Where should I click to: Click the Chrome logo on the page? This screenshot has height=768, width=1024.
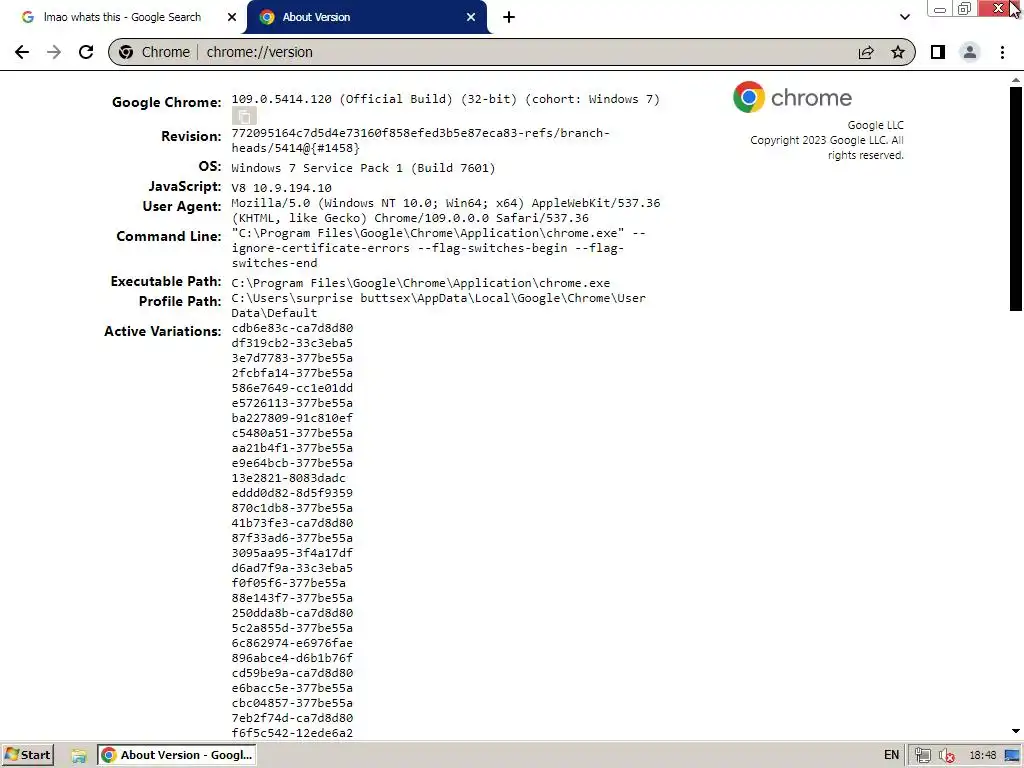[792, 97]
